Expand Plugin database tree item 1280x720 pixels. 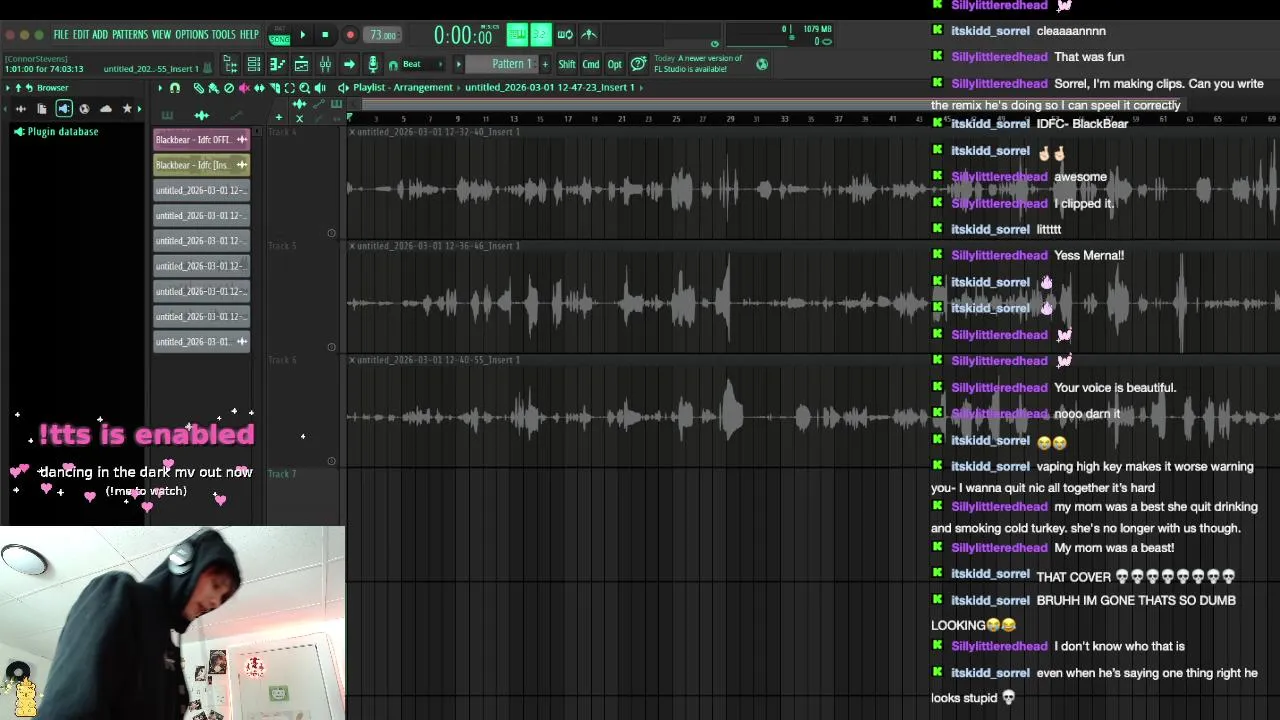57,132
